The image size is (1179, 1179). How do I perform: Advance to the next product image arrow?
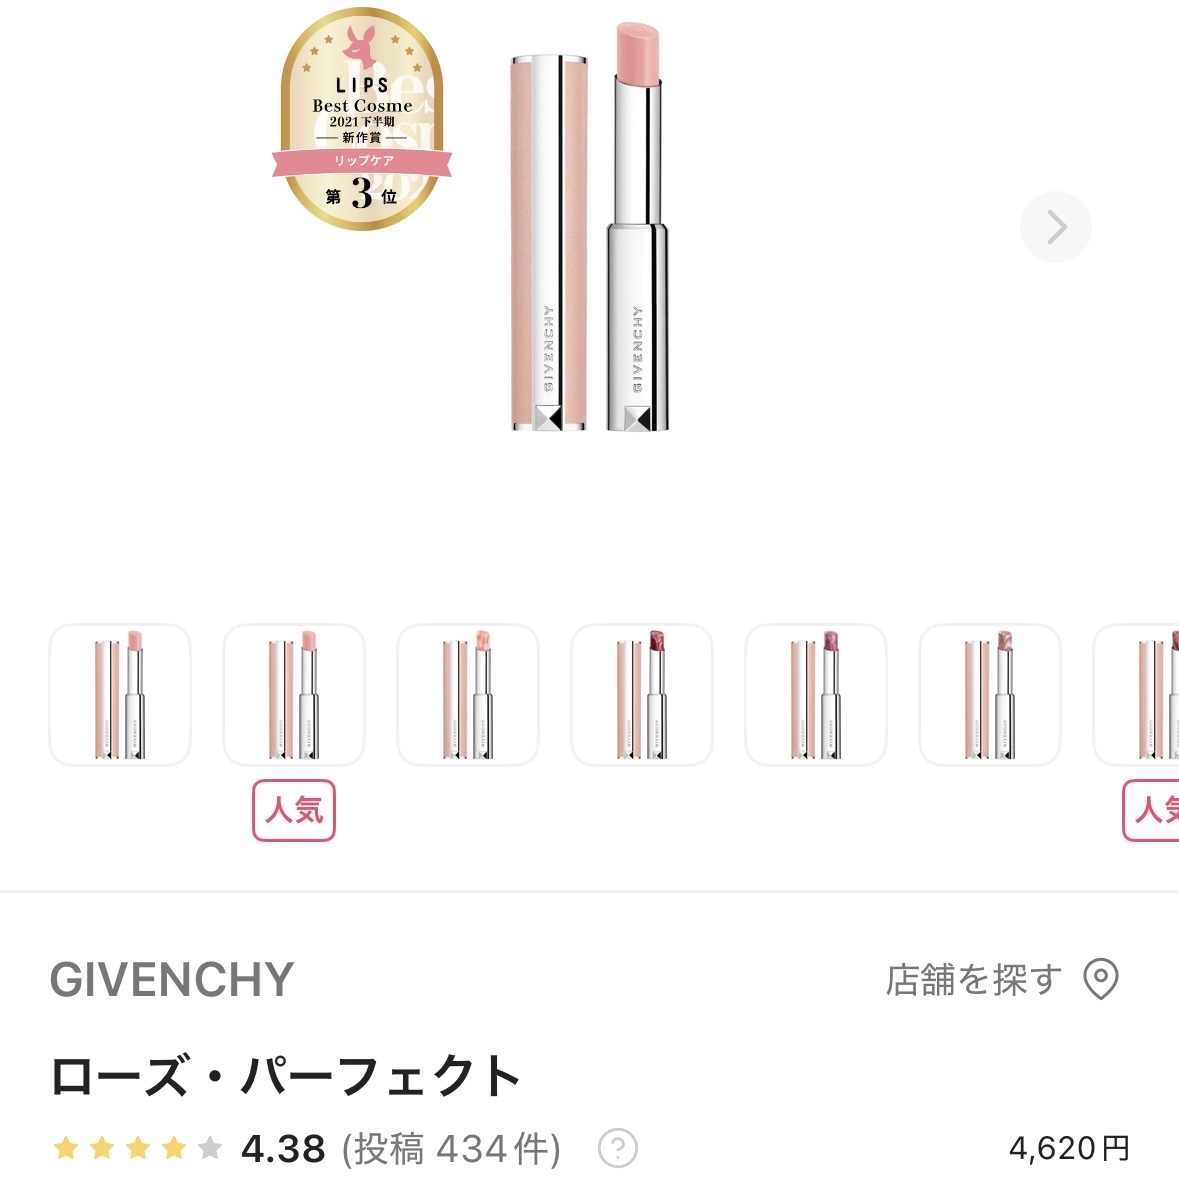click(1055, 226)
